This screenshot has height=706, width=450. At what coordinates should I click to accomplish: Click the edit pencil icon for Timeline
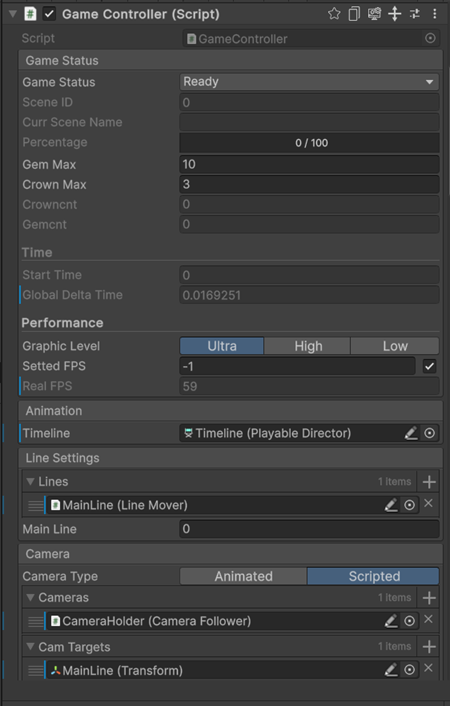click(411, 433)
